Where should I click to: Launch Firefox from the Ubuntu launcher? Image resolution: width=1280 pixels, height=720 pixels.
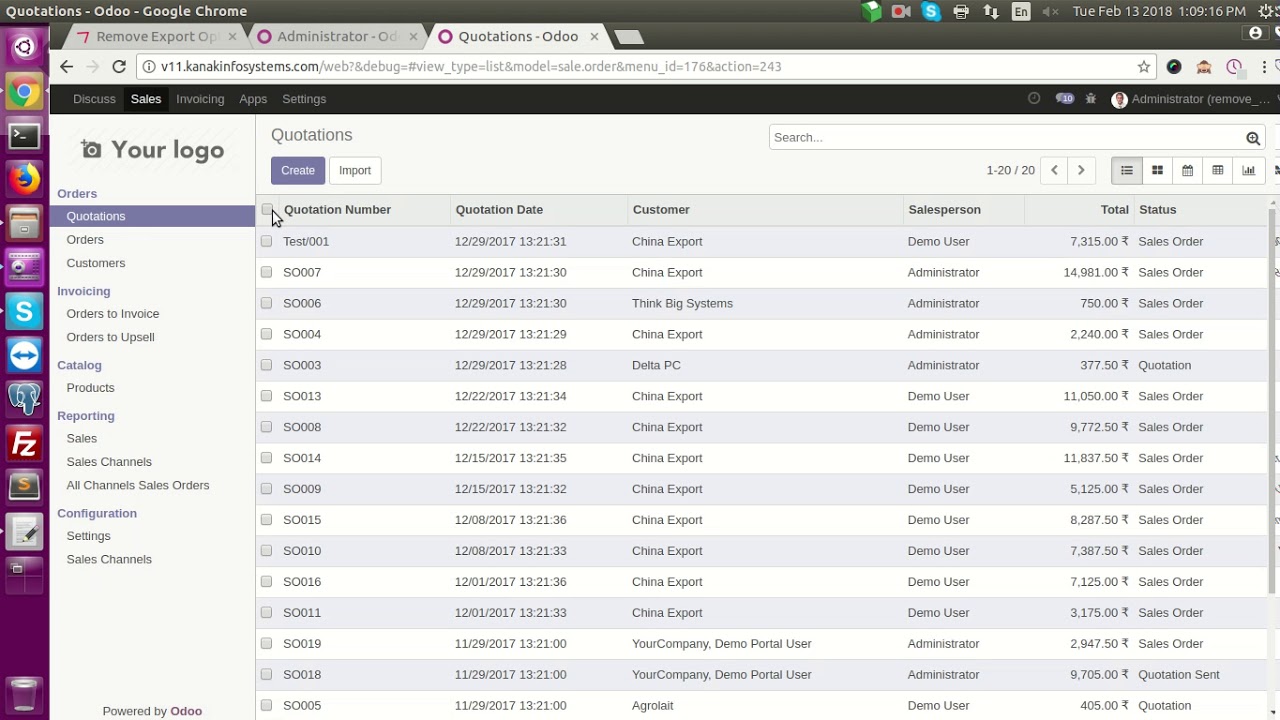24,180
